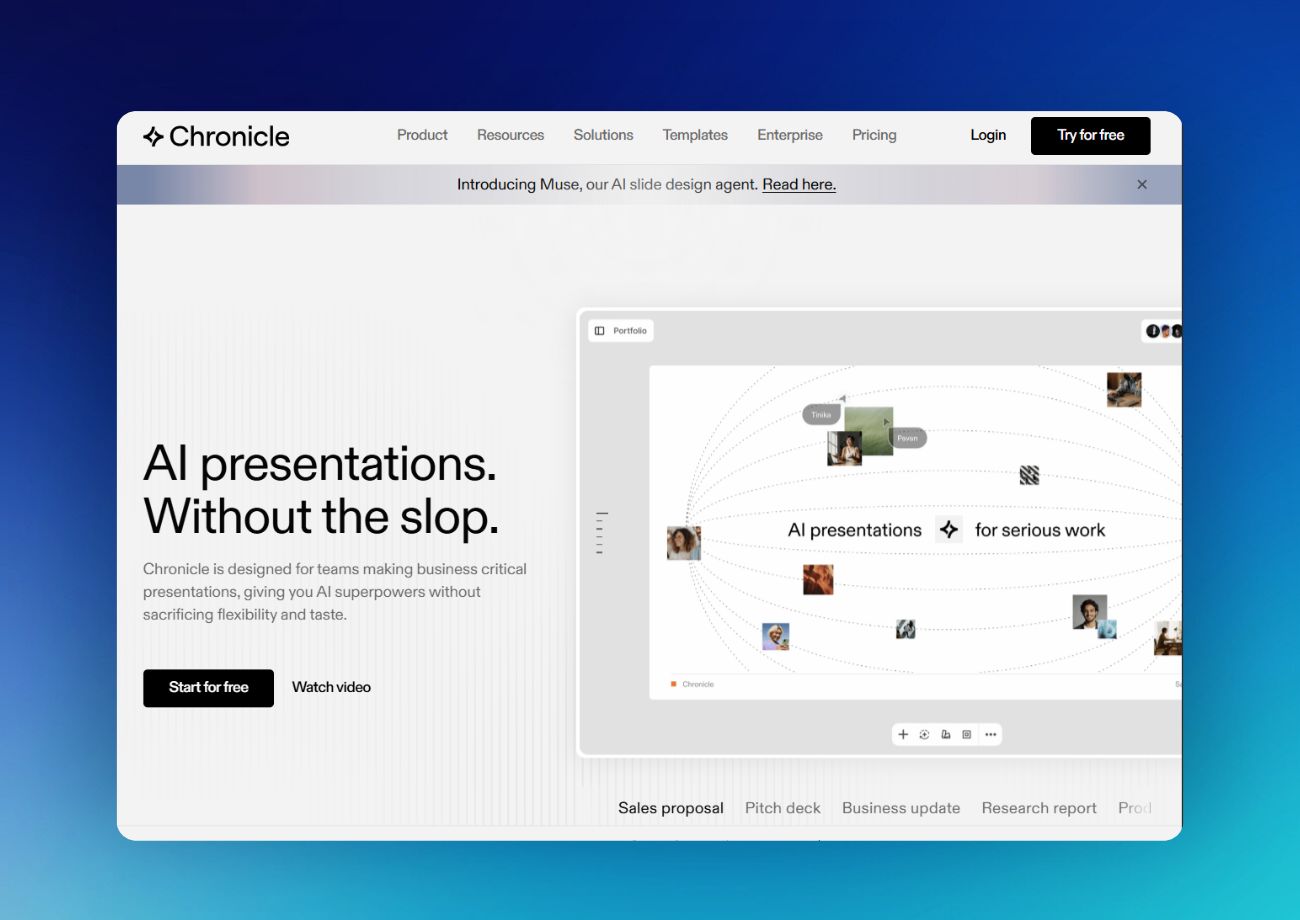Expand the Resources navigation menu
Screen dimensions: 1300x920
510,135
